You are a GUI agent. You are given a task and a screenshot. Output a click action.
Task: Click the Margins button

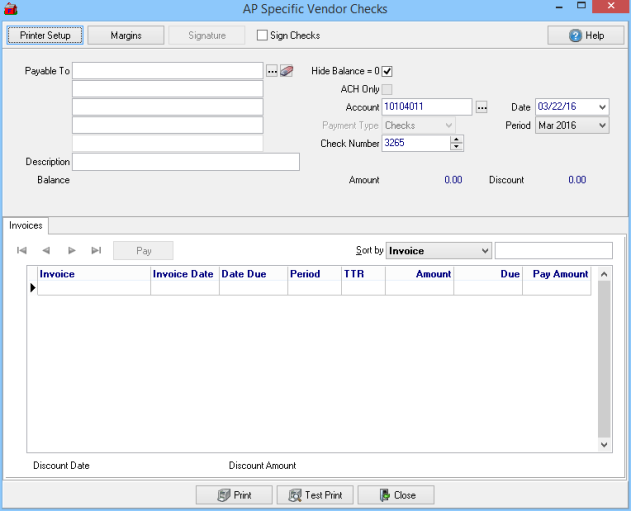[x=126, y=35]
